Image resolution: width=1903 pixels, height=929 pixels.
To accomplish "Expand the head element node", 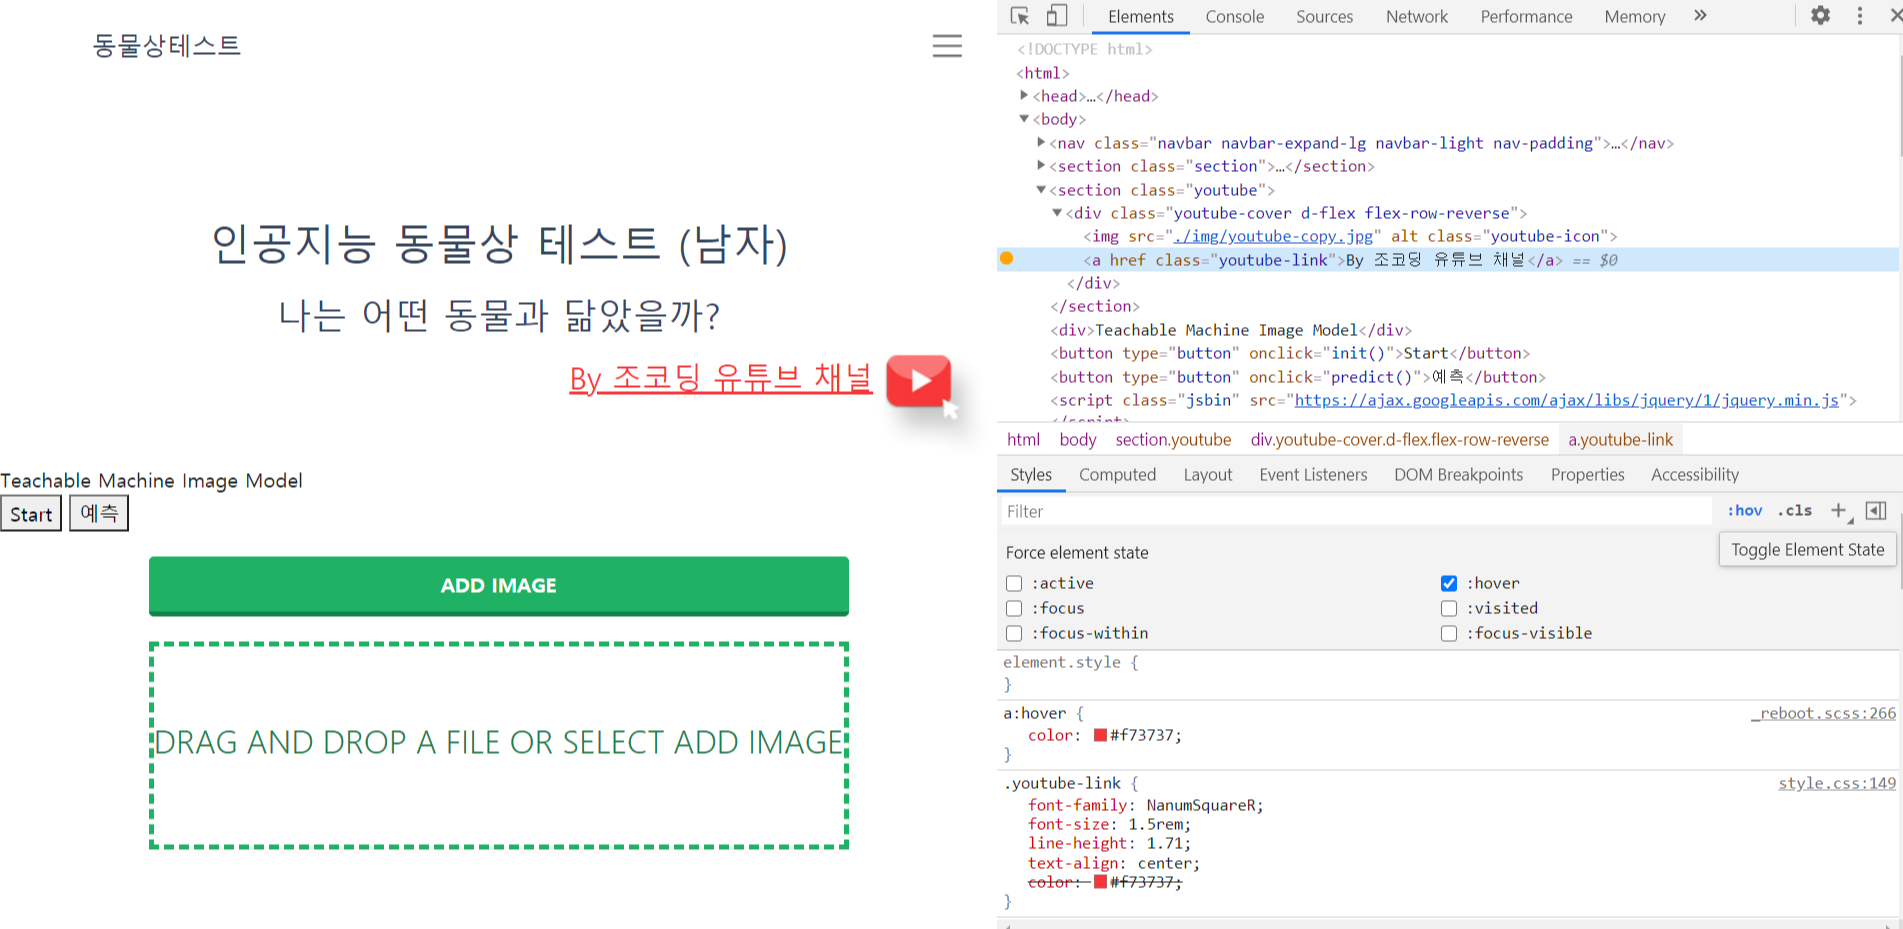I will (x=1024, y=95).
